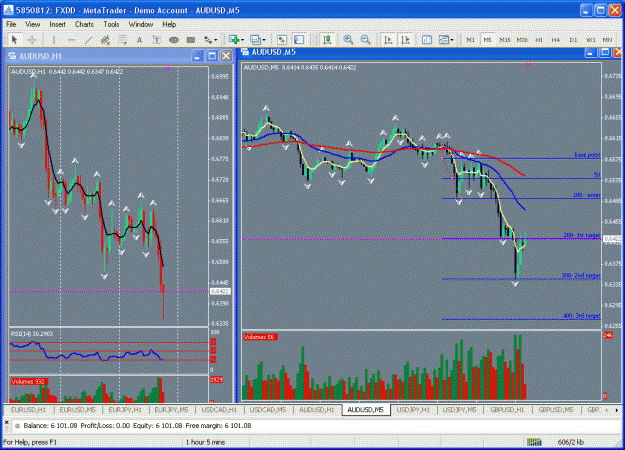Click the Balance: 6 101.08 account line
Viewport: 625px width, 450px height.
click(138, 426)
